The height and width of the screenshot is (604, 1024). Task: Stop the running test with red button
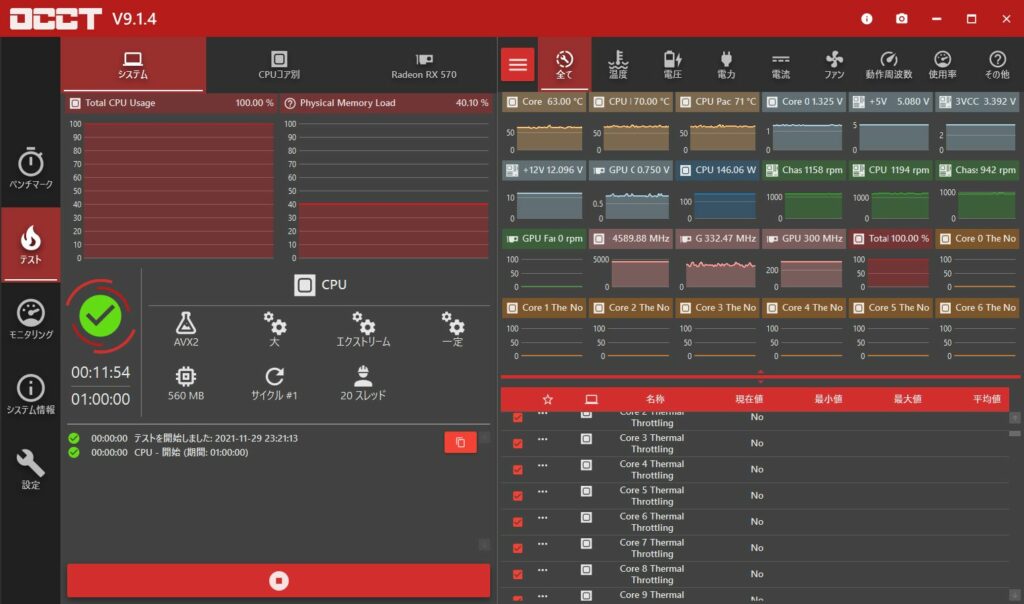pos(279,580)
